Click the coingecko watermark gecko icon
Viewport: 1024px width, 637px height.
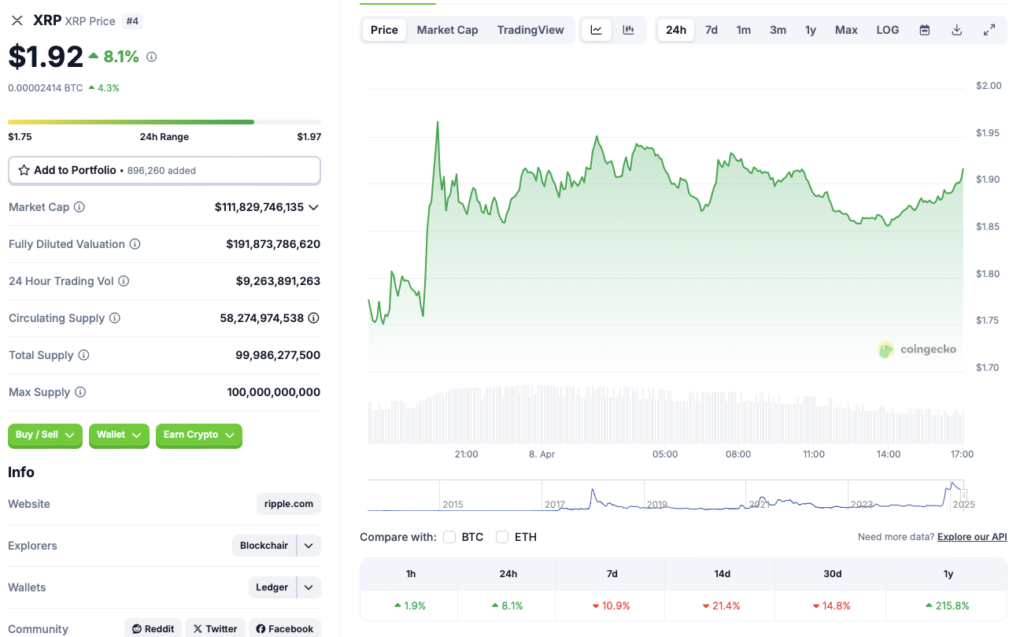pyautogui.click(x=885, y=350)
